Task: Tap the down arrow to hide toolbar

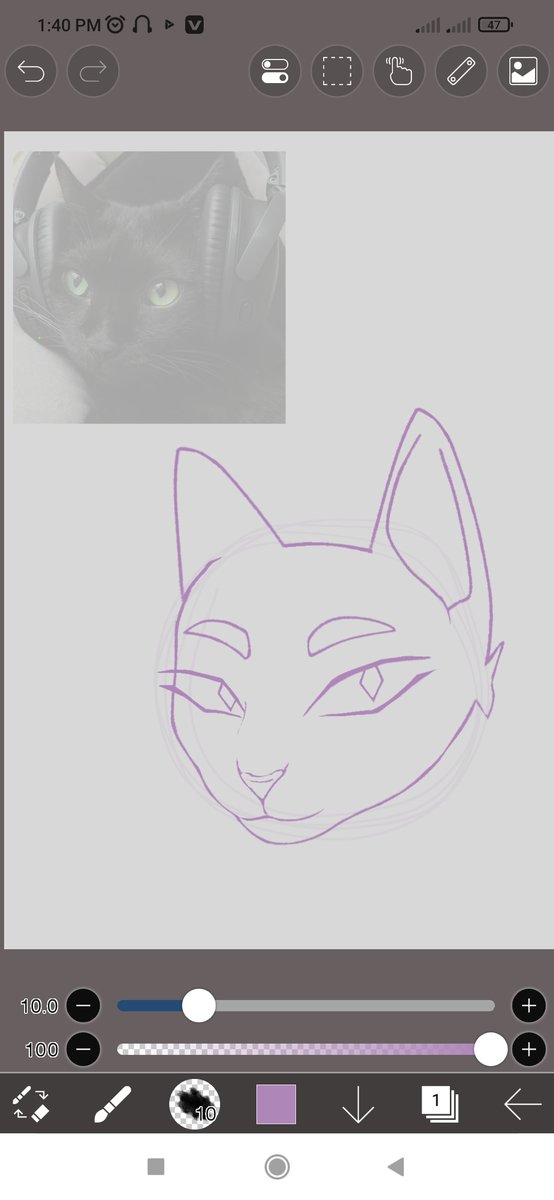Action: 357,1105
